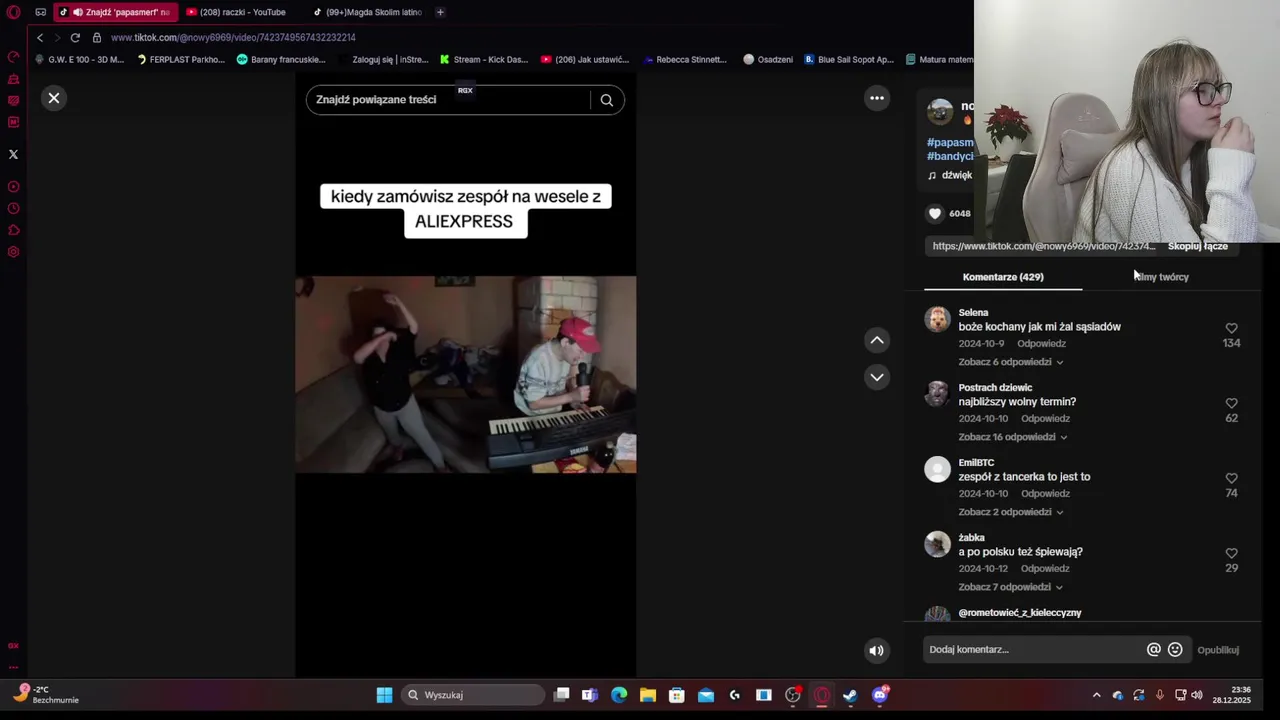Click 'Skopiuj łącze' copy link button
This screenshot has width=1280, height=720.
1197,246
